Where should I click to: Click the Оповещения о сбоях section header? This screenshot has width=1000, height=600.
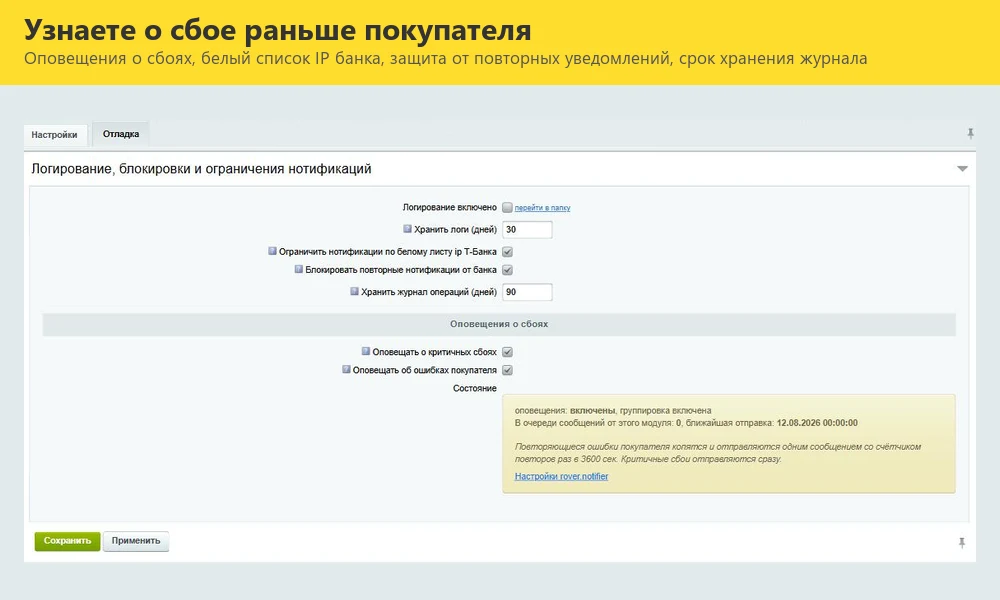tap(499, 324)
